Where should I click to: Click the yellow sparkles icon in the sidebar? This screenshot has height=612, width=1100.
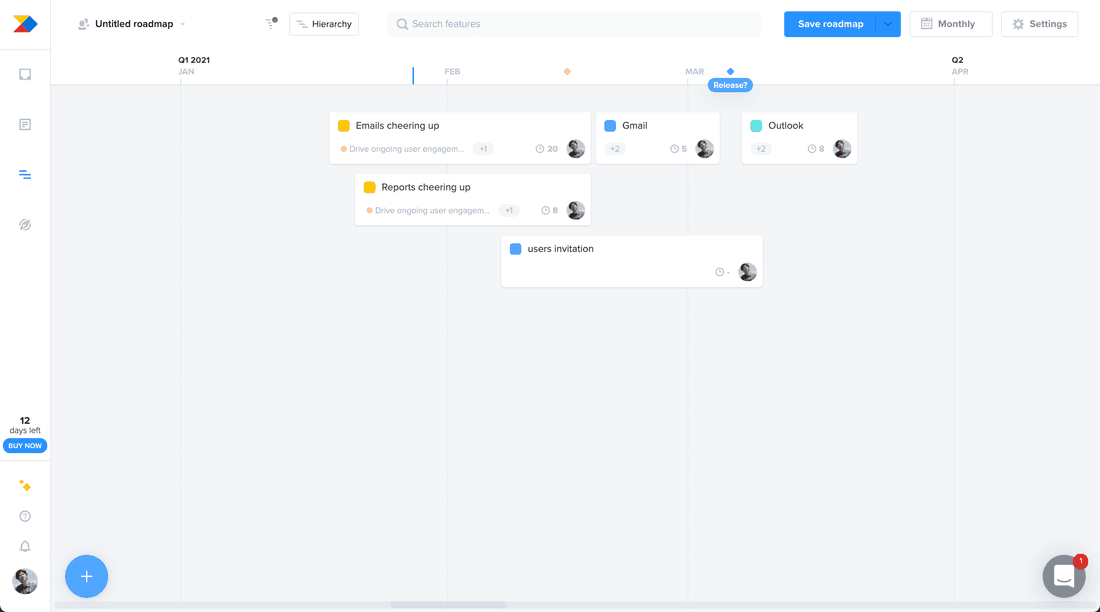point(24,486)
